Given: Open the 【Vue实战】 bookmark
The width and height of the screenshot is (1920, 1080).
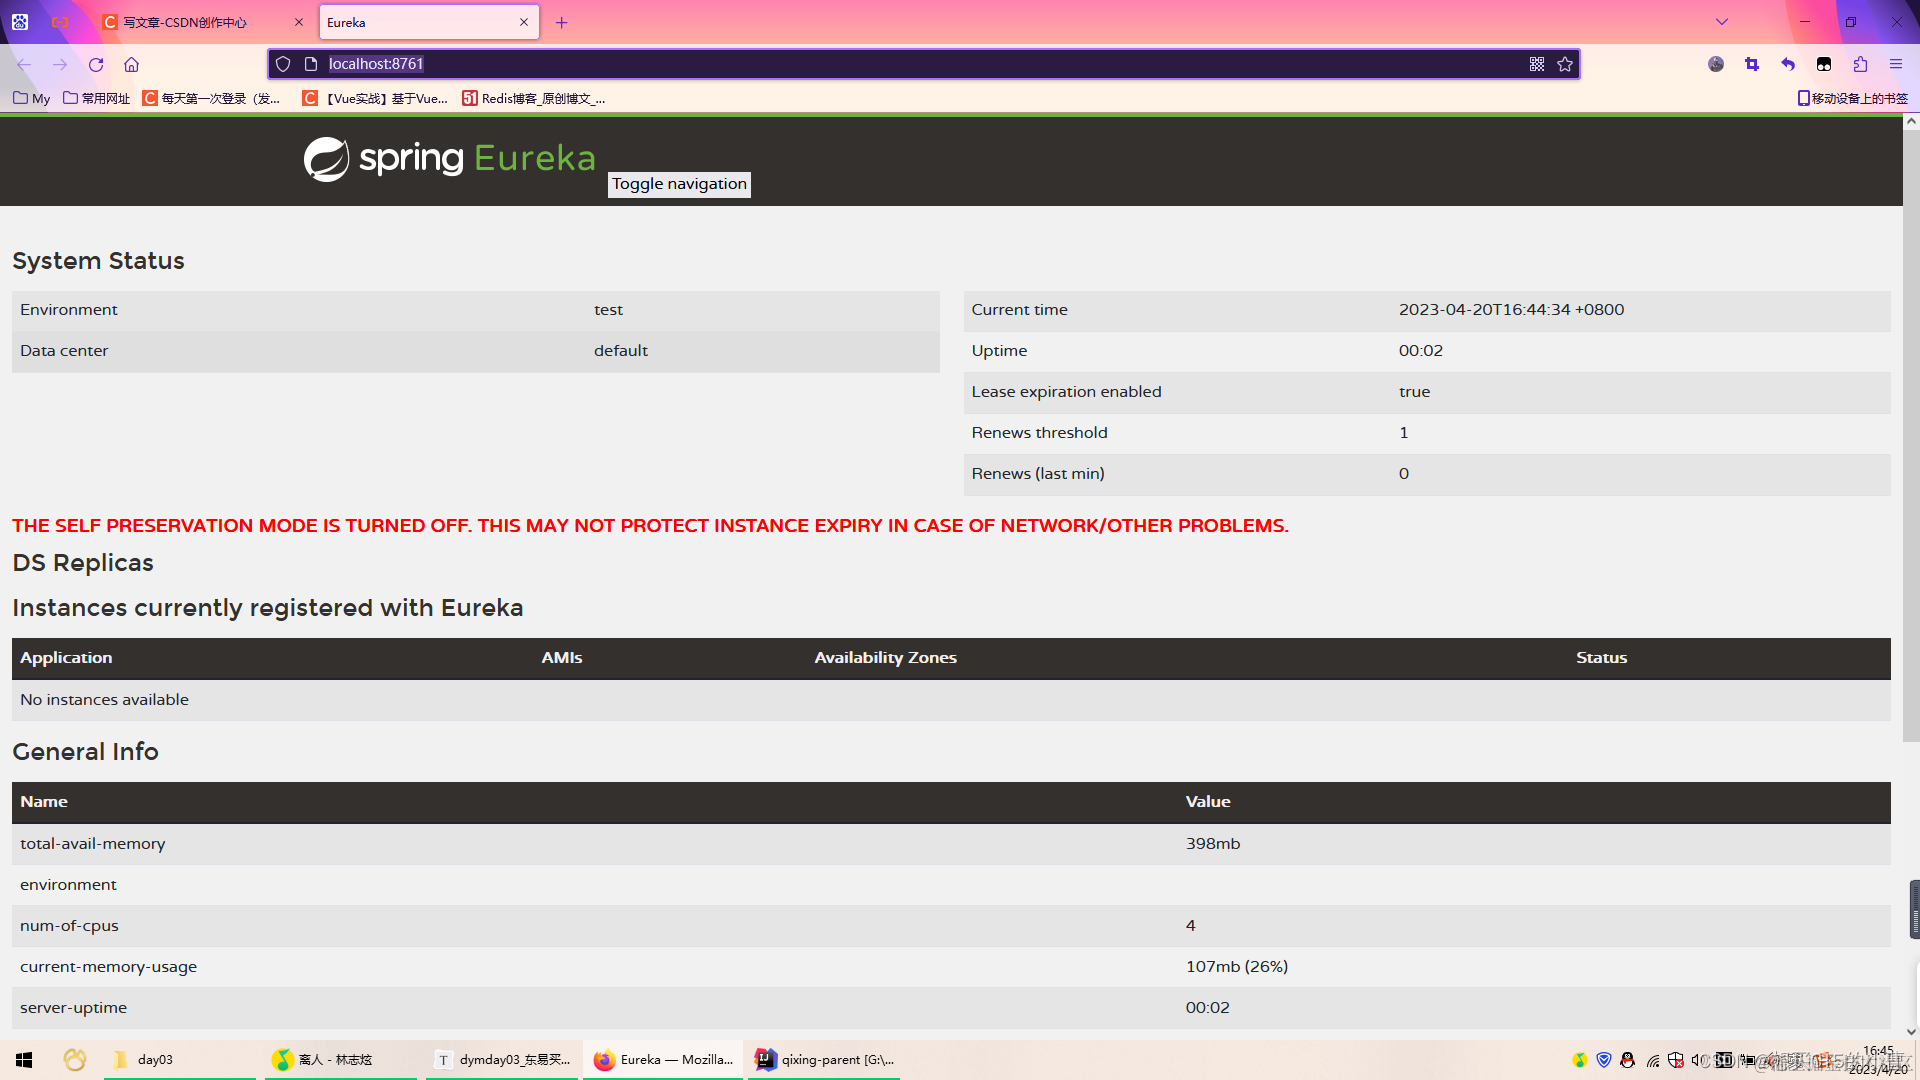Looking at the screenshot, I should pyautogui.click(x=375, y=98).
